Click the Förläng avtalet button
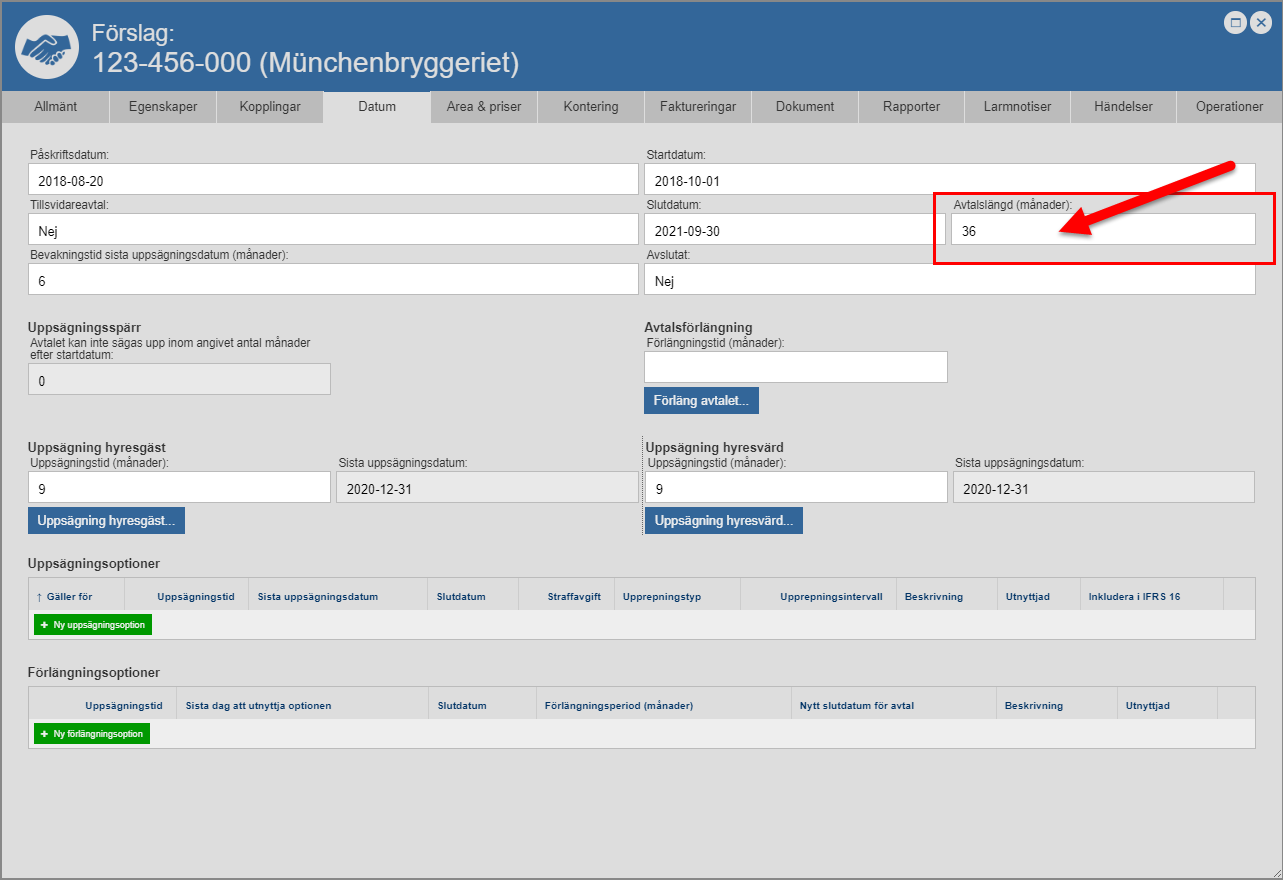This screenshot has width=1283, height=880. [x=701, y=400]
